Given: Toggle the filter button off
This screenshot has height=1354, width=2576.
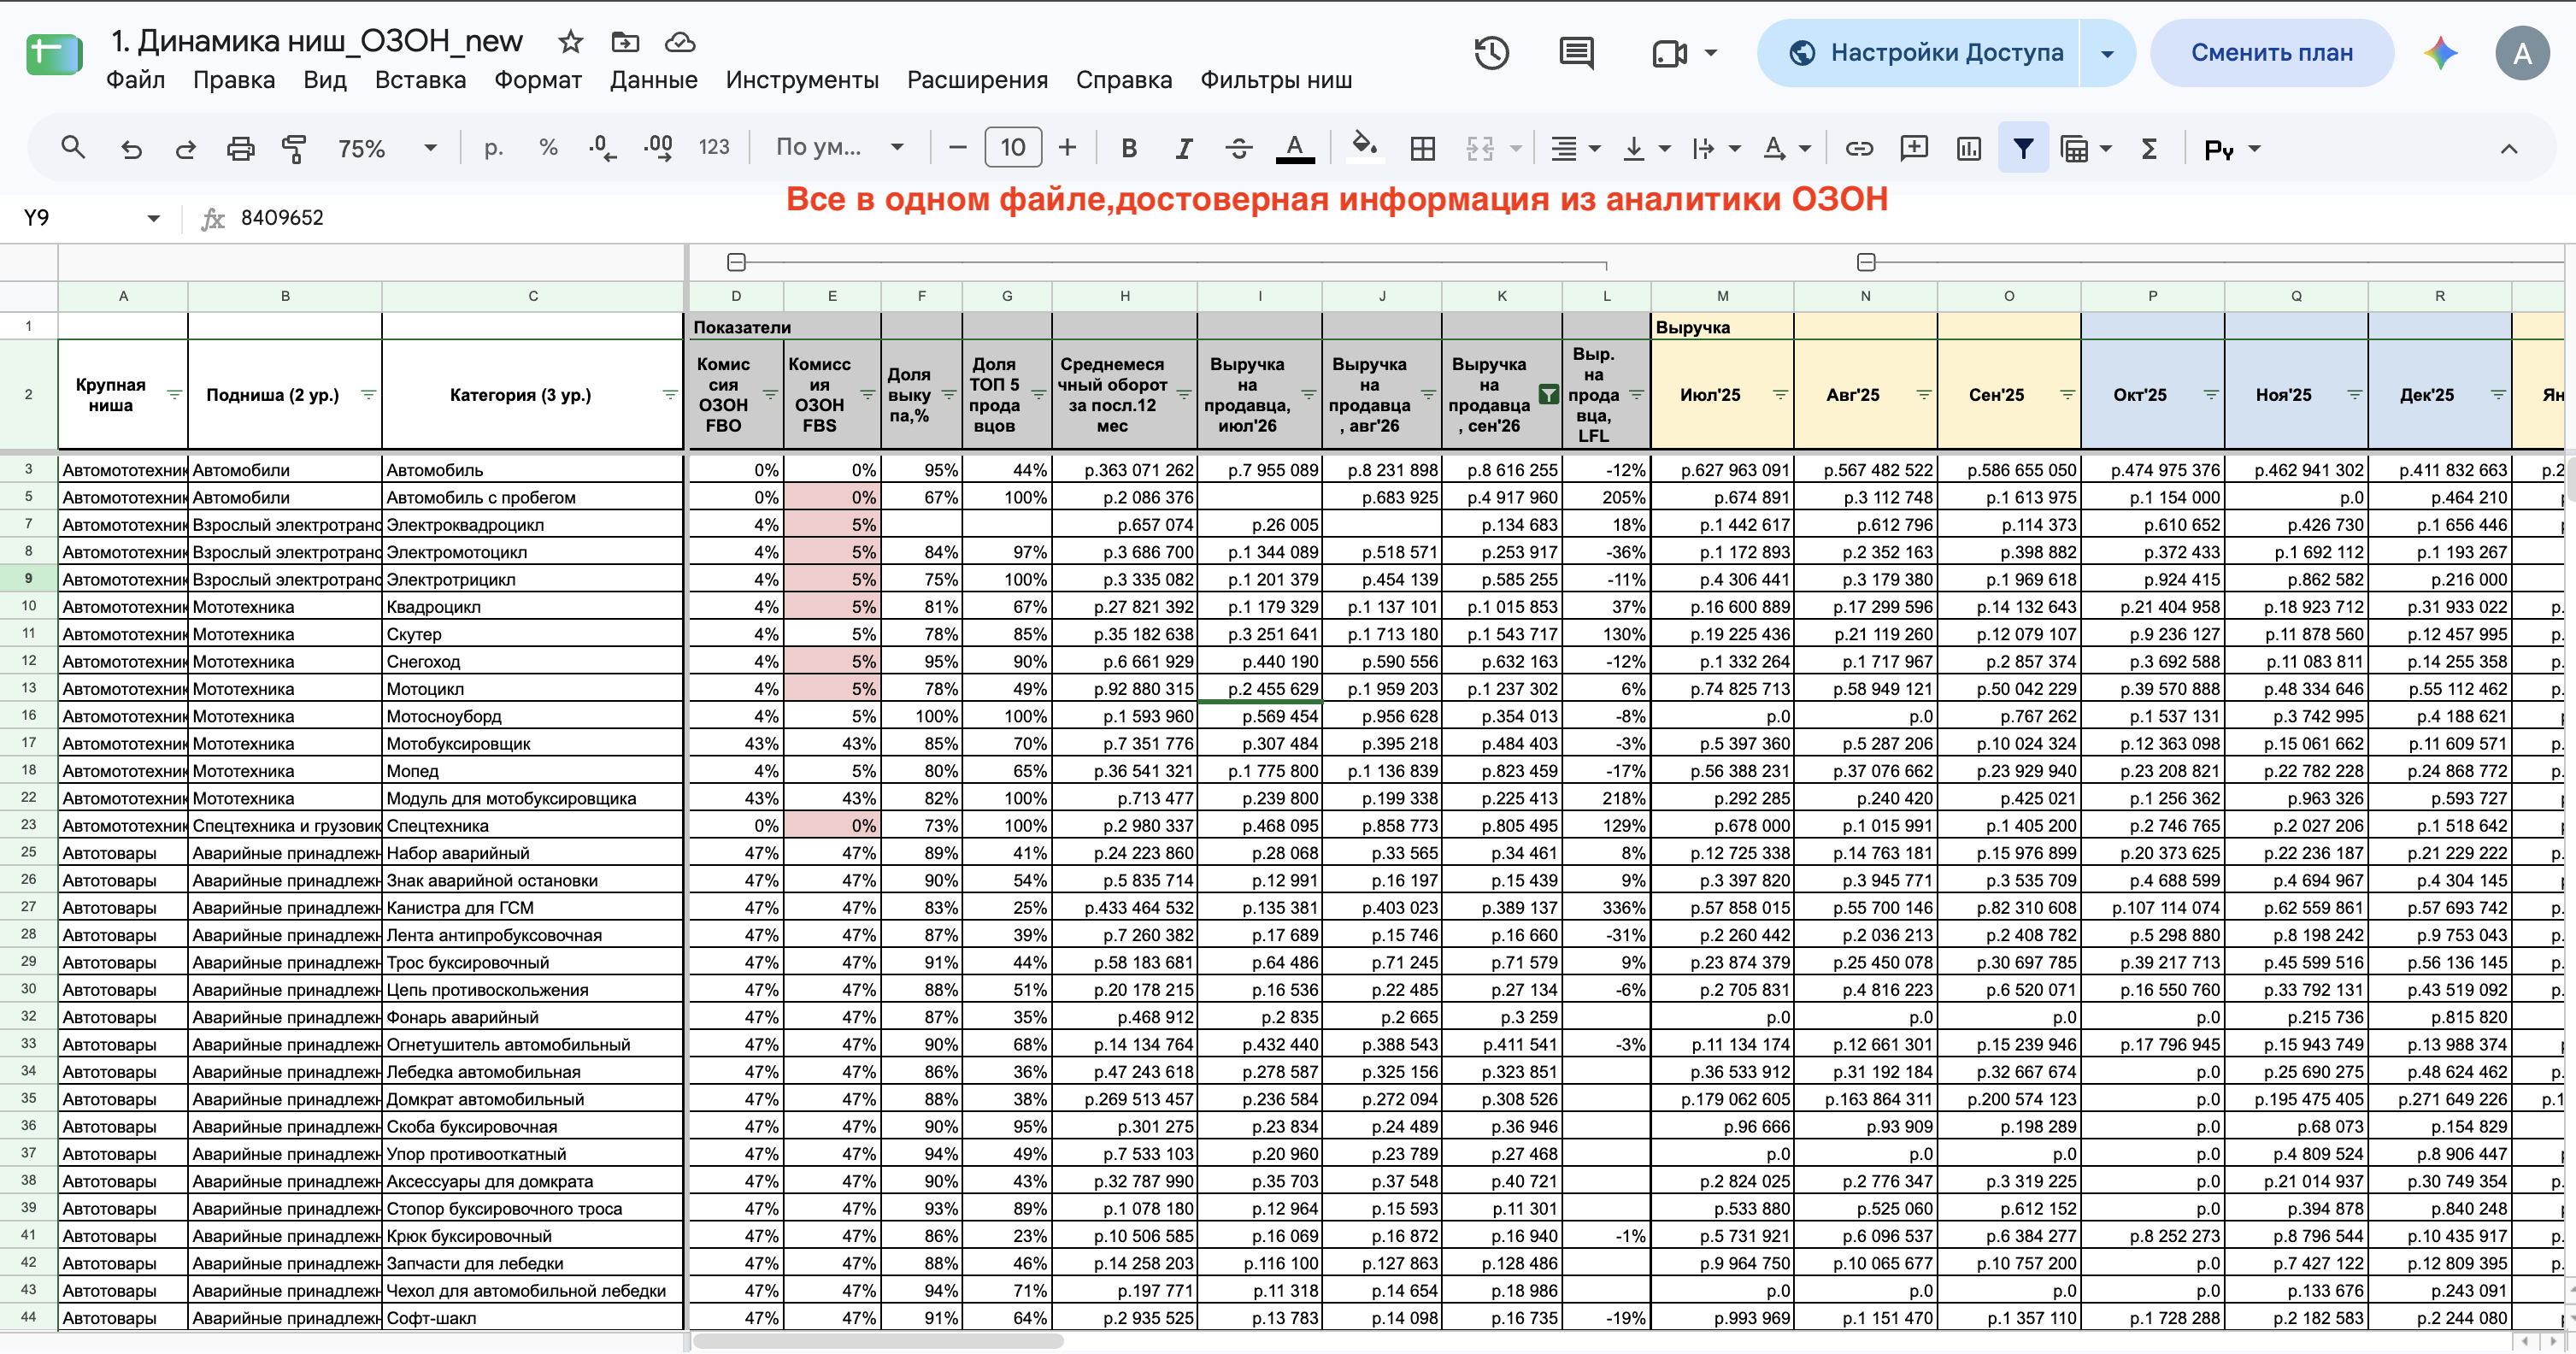Looking at the screenshot, I should tap(2023, 148).
